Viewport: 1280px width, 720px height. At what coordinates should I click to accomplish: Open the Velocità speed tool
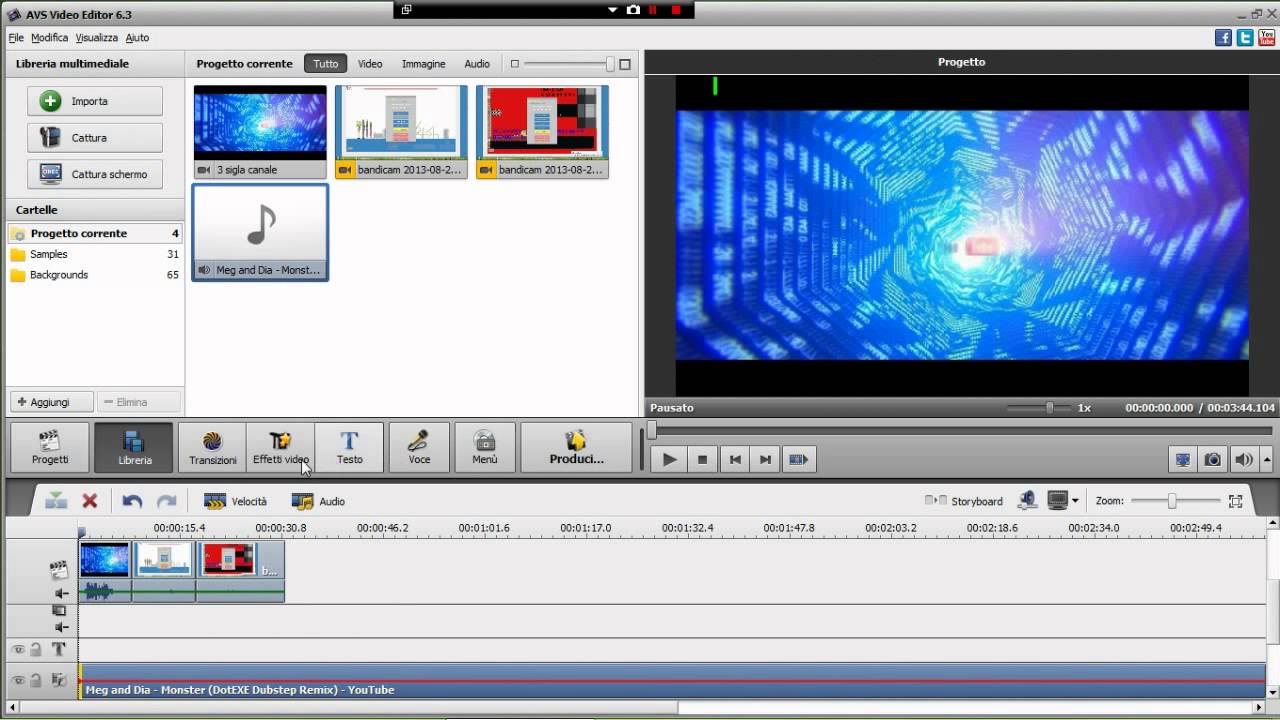point(236,501)
